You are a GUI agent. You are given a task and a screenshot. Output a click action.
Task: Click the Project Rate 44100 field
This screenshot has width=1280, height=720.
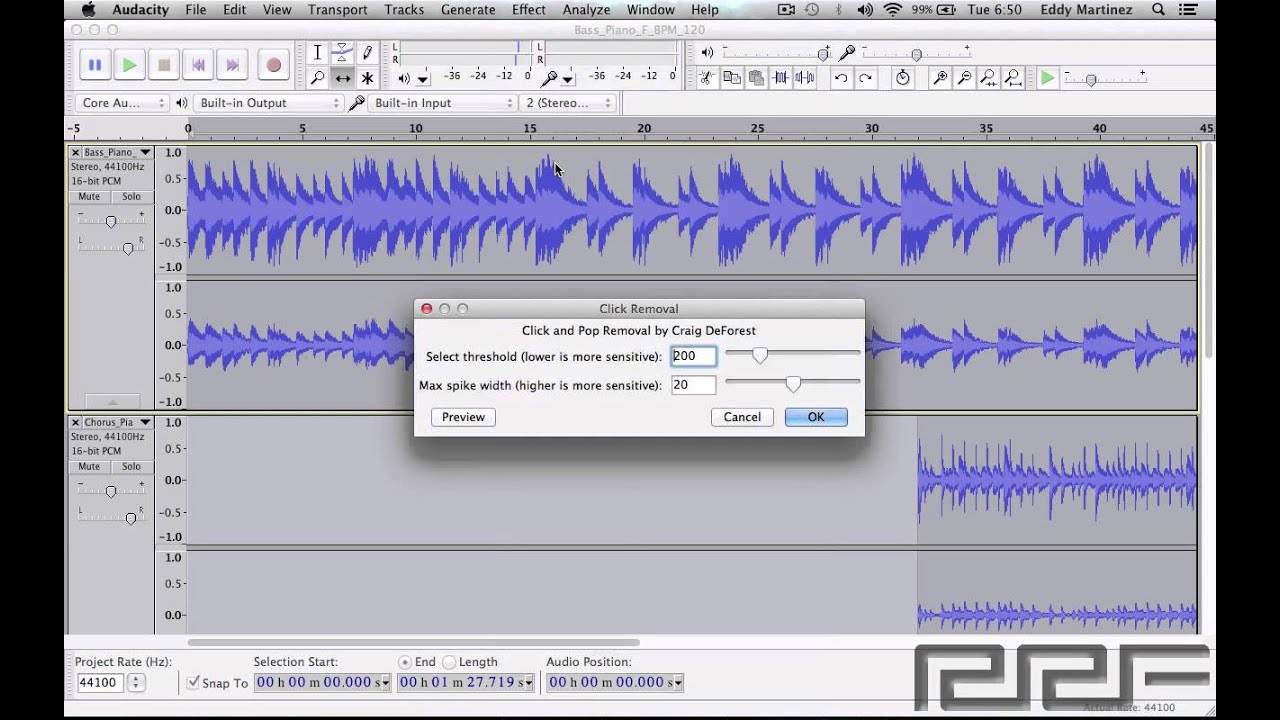[100, 683]
